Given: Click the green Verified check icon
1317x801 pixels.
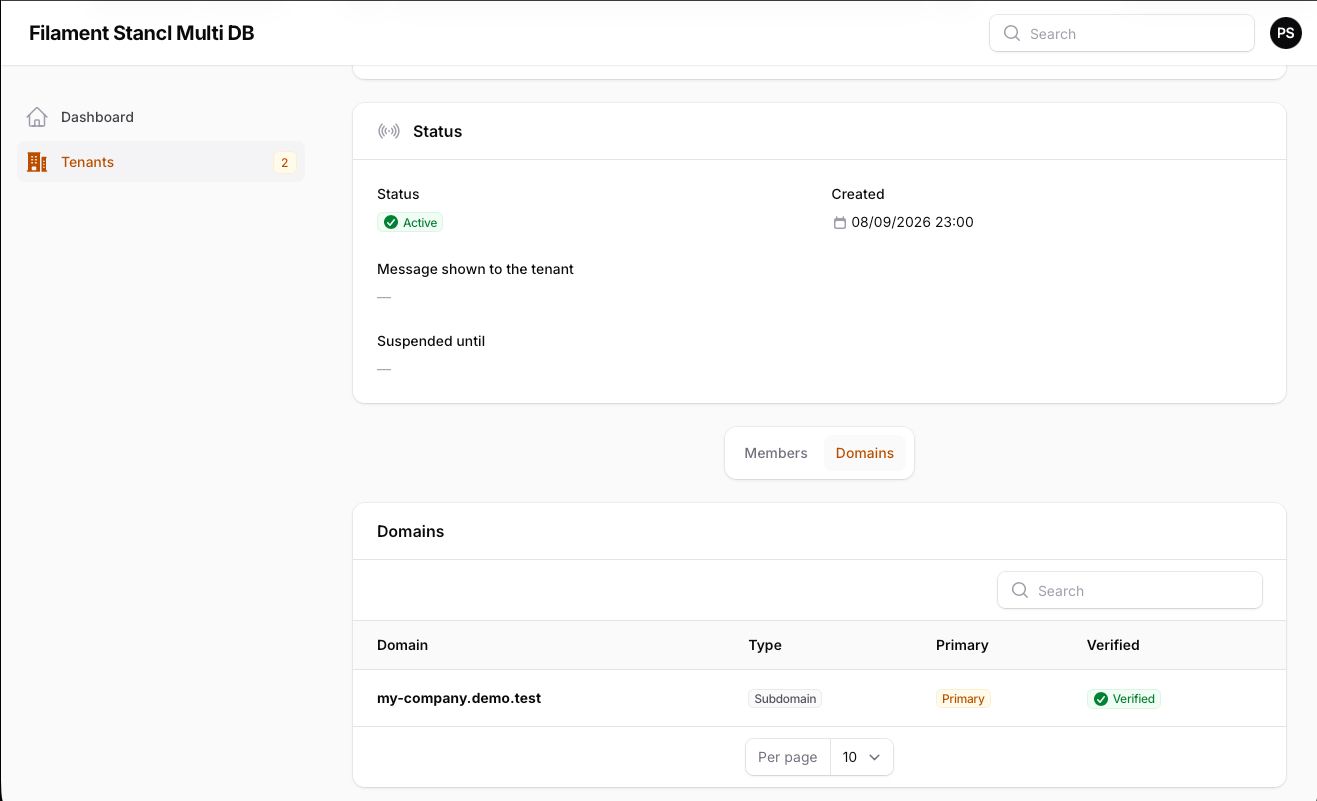Looking at the screenshot, I should [1101, 699].
